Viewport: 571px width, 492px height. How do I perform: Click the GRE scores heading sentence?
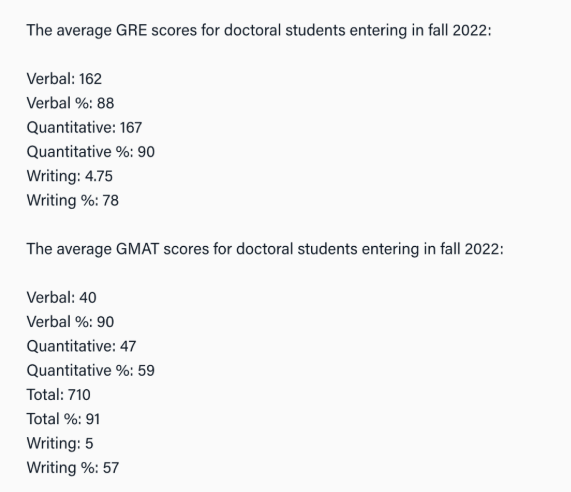tap(259, 30)
